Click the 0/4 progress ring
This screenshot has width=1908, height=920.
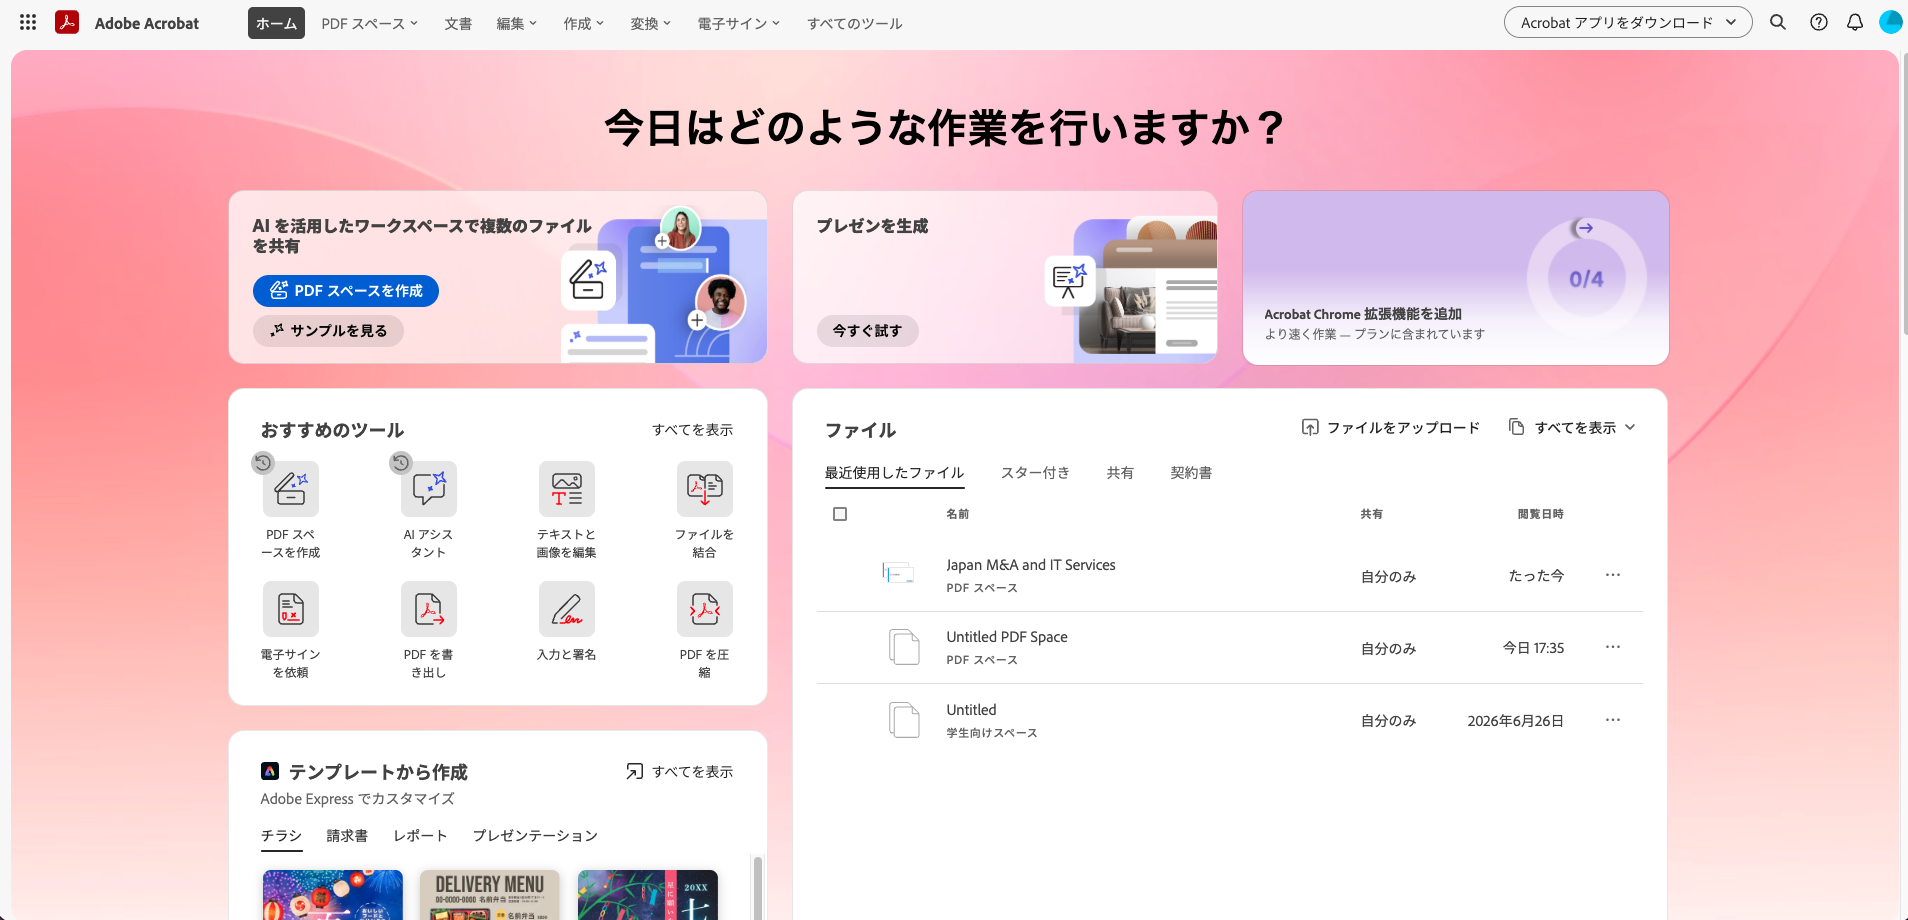[1586, 279]
